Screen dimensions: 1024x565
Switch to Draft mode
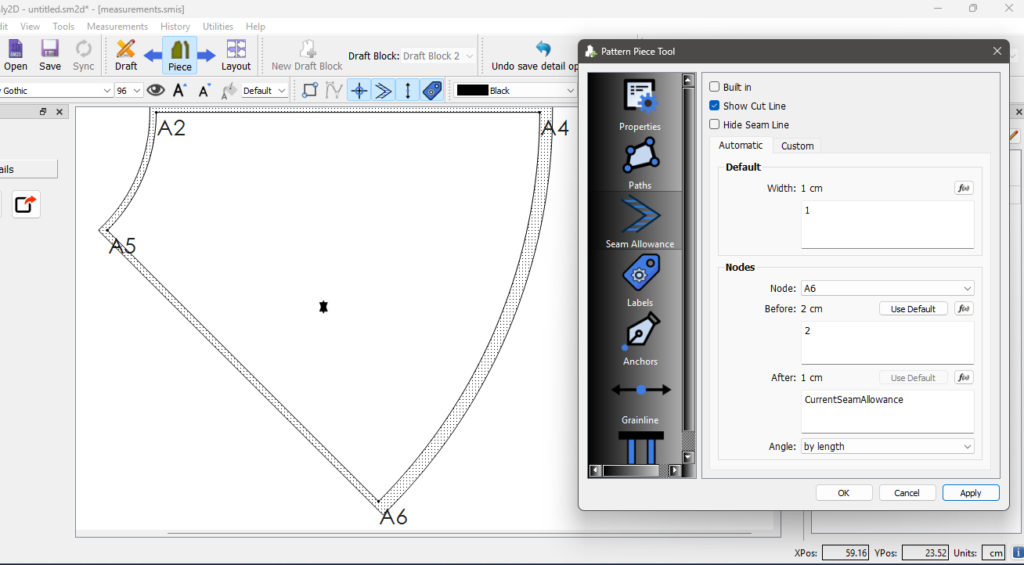(x=126, y=55)
